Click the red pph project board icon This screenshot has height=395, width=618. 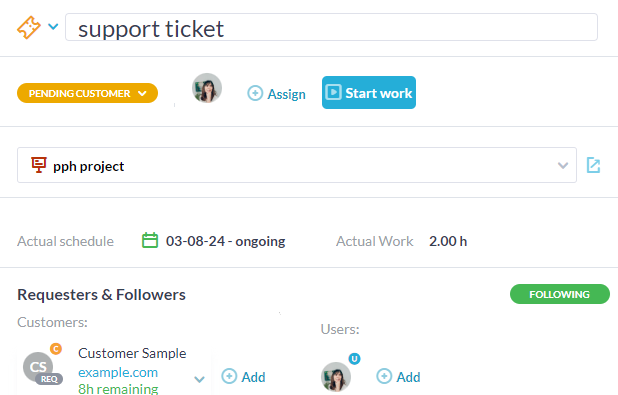39,165
